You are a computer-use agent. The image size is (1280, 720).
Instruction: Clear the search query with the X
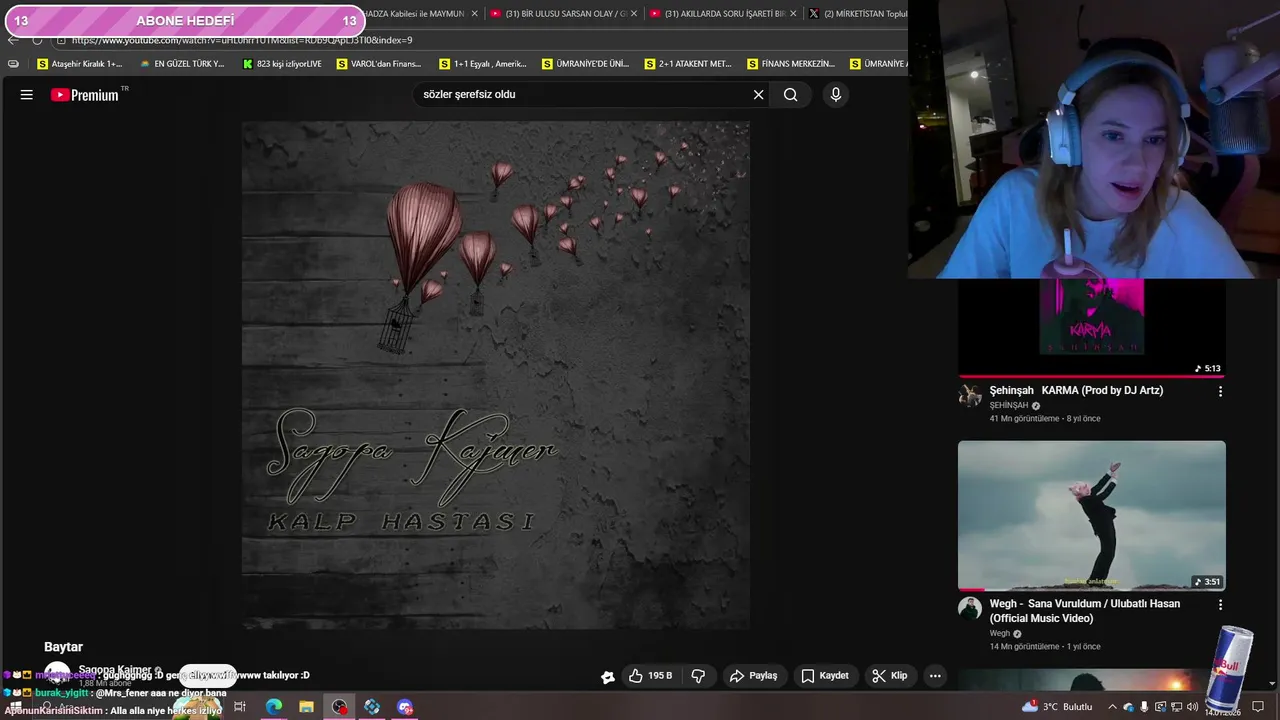(758, 95)
